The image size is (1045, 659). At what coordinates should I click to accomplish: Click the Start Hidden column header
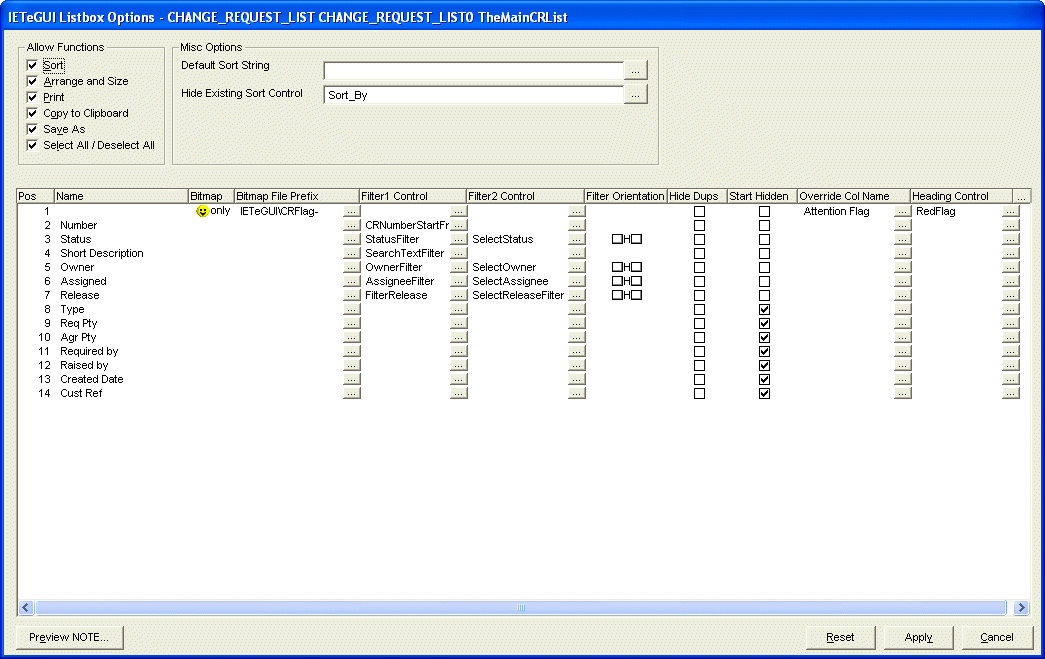click(x=761, y=196)
